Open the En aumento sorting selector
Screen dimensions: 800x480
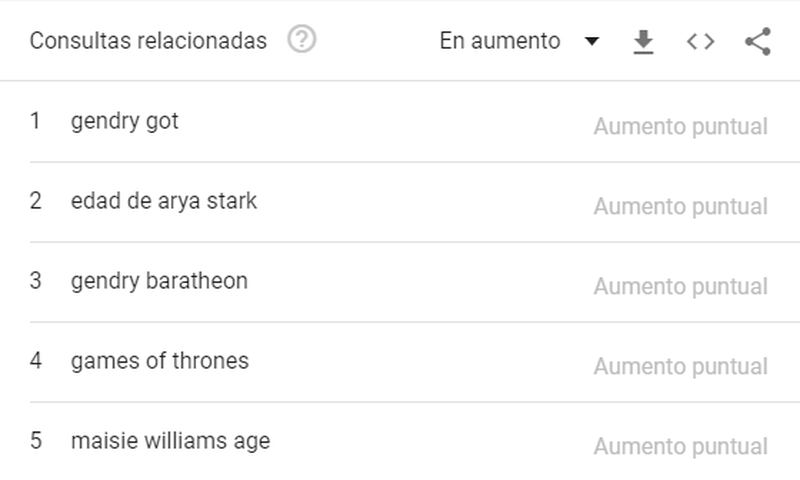(519, 41)
